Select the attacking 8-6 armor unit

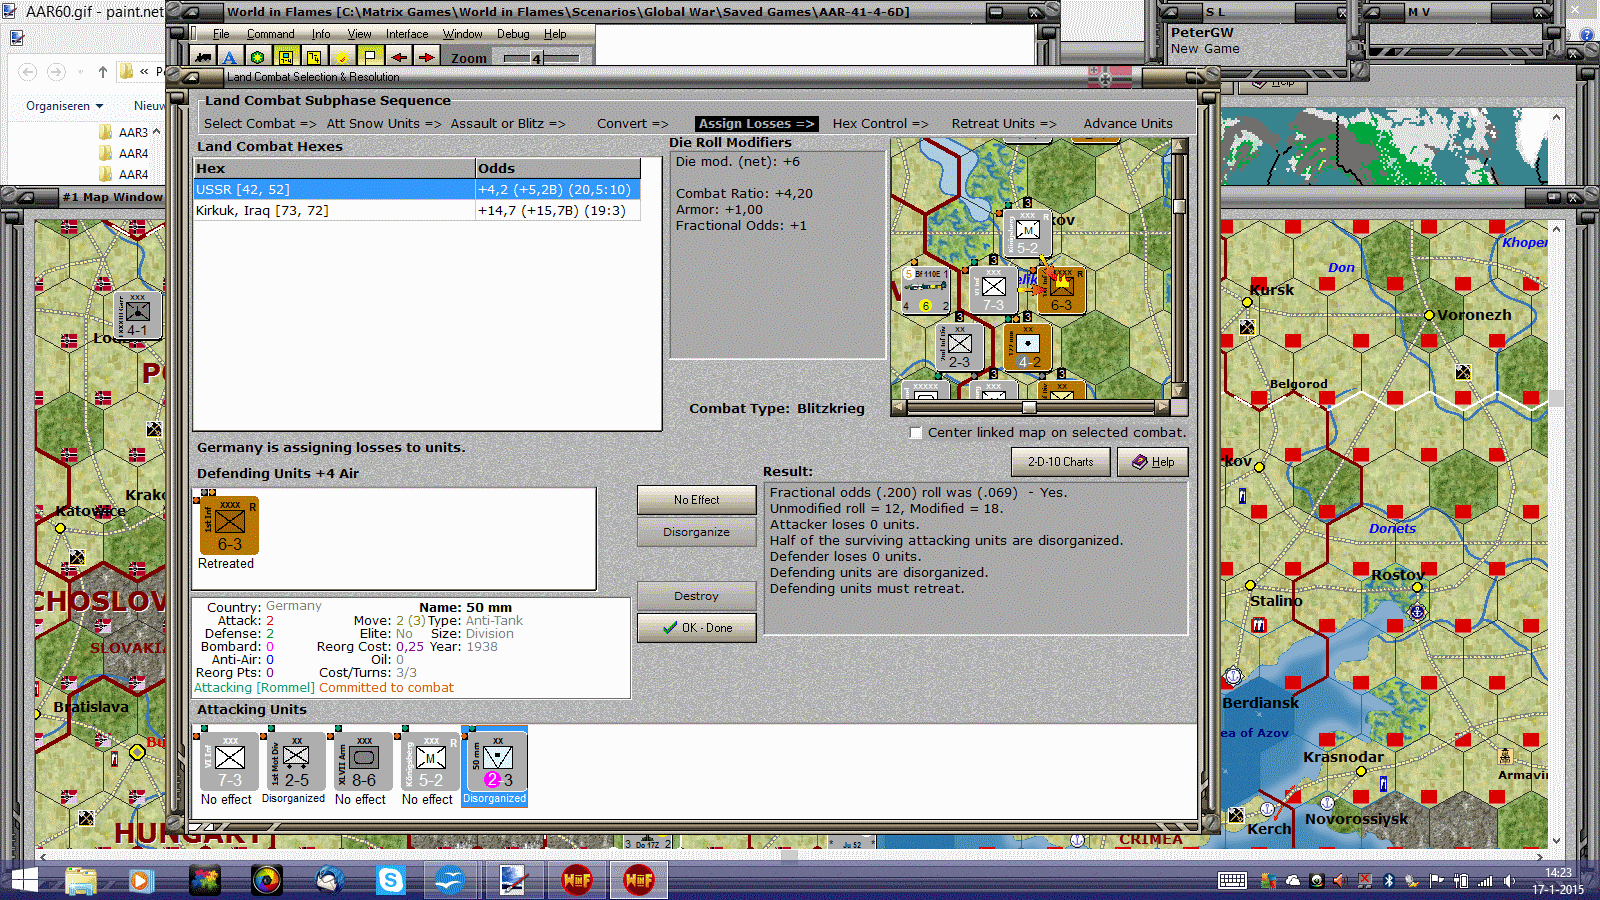(x=364, y=762)
